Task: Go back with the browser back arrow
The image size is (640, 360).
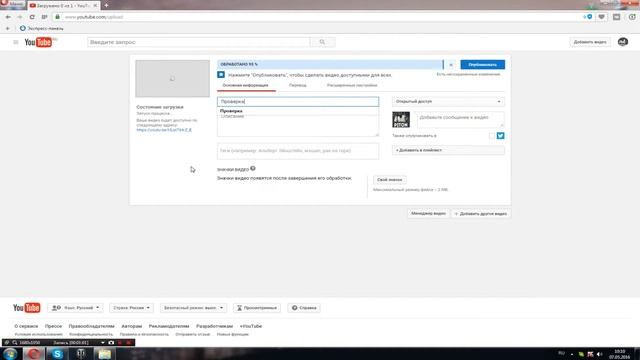Action: [x=8, y=17]
